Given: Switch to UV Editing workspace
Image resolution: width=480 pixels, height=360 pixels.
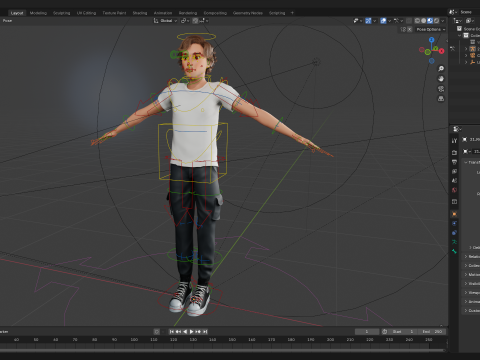Looking at the screenshot, I should (x=86, y=13).
